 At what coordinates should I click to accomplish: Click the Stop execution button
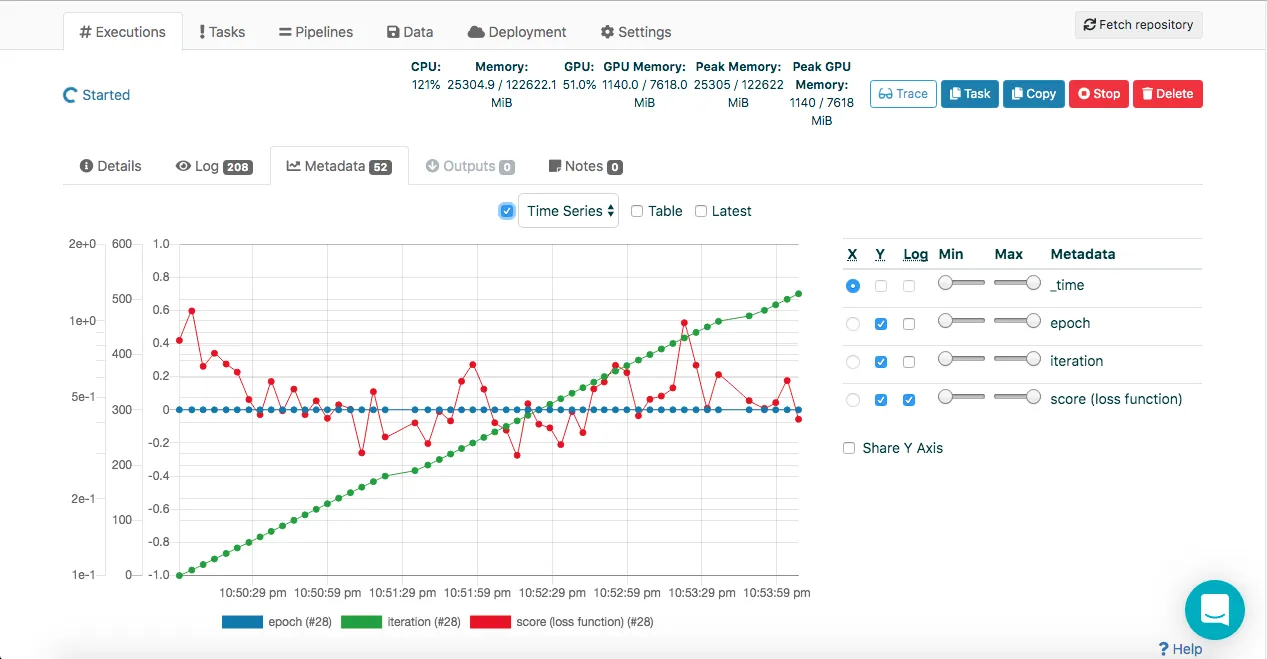pos(1099,94)
